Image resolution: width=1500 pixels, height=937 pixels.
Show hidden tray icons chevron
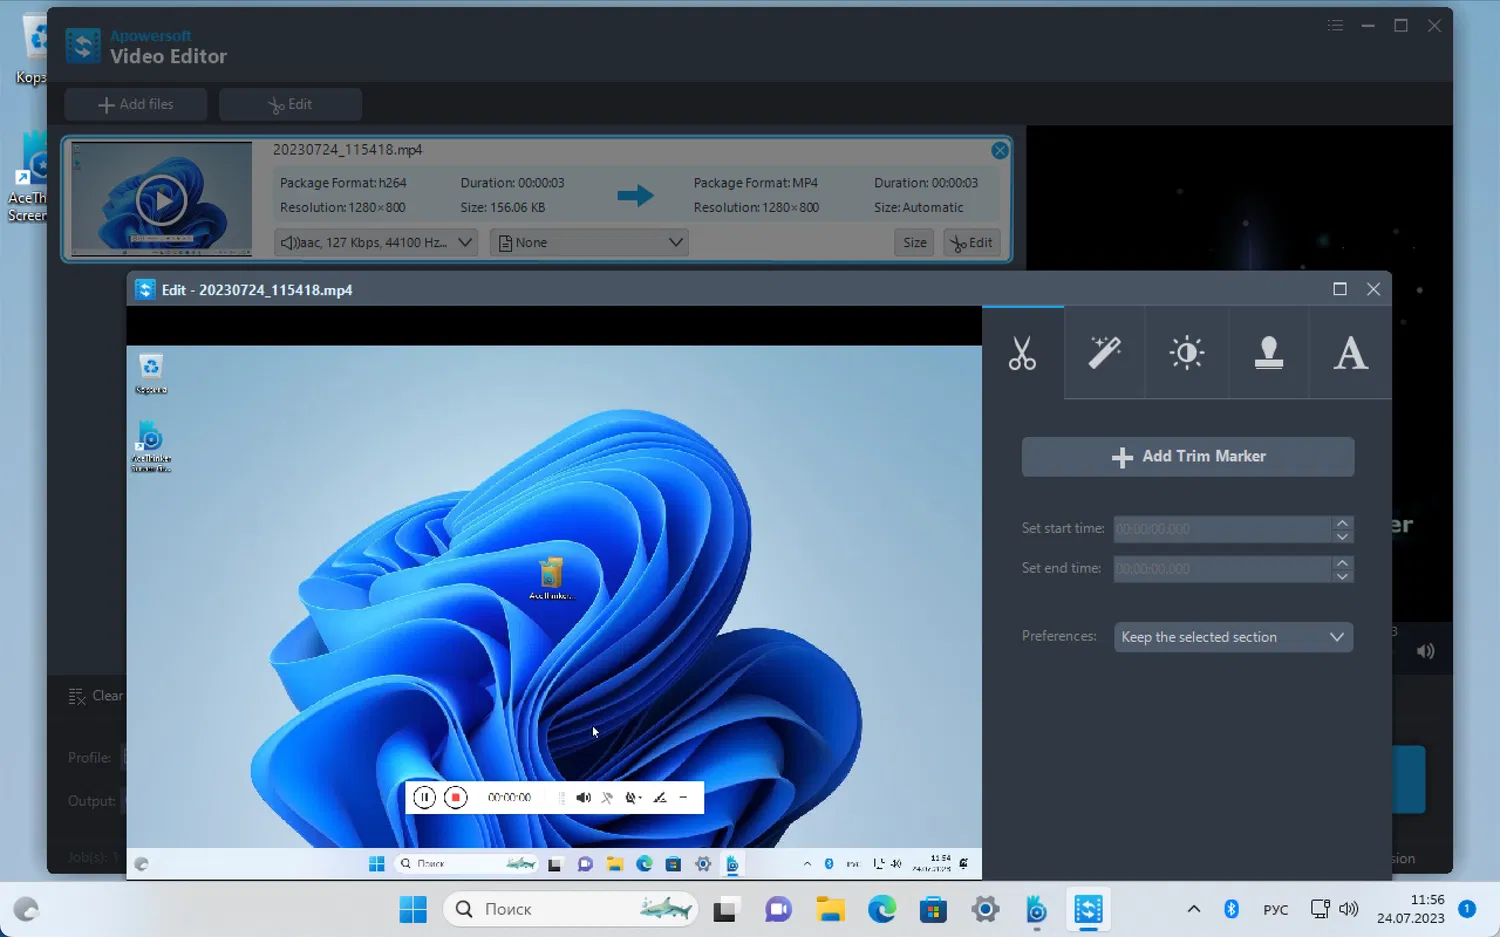[1194, 910]
